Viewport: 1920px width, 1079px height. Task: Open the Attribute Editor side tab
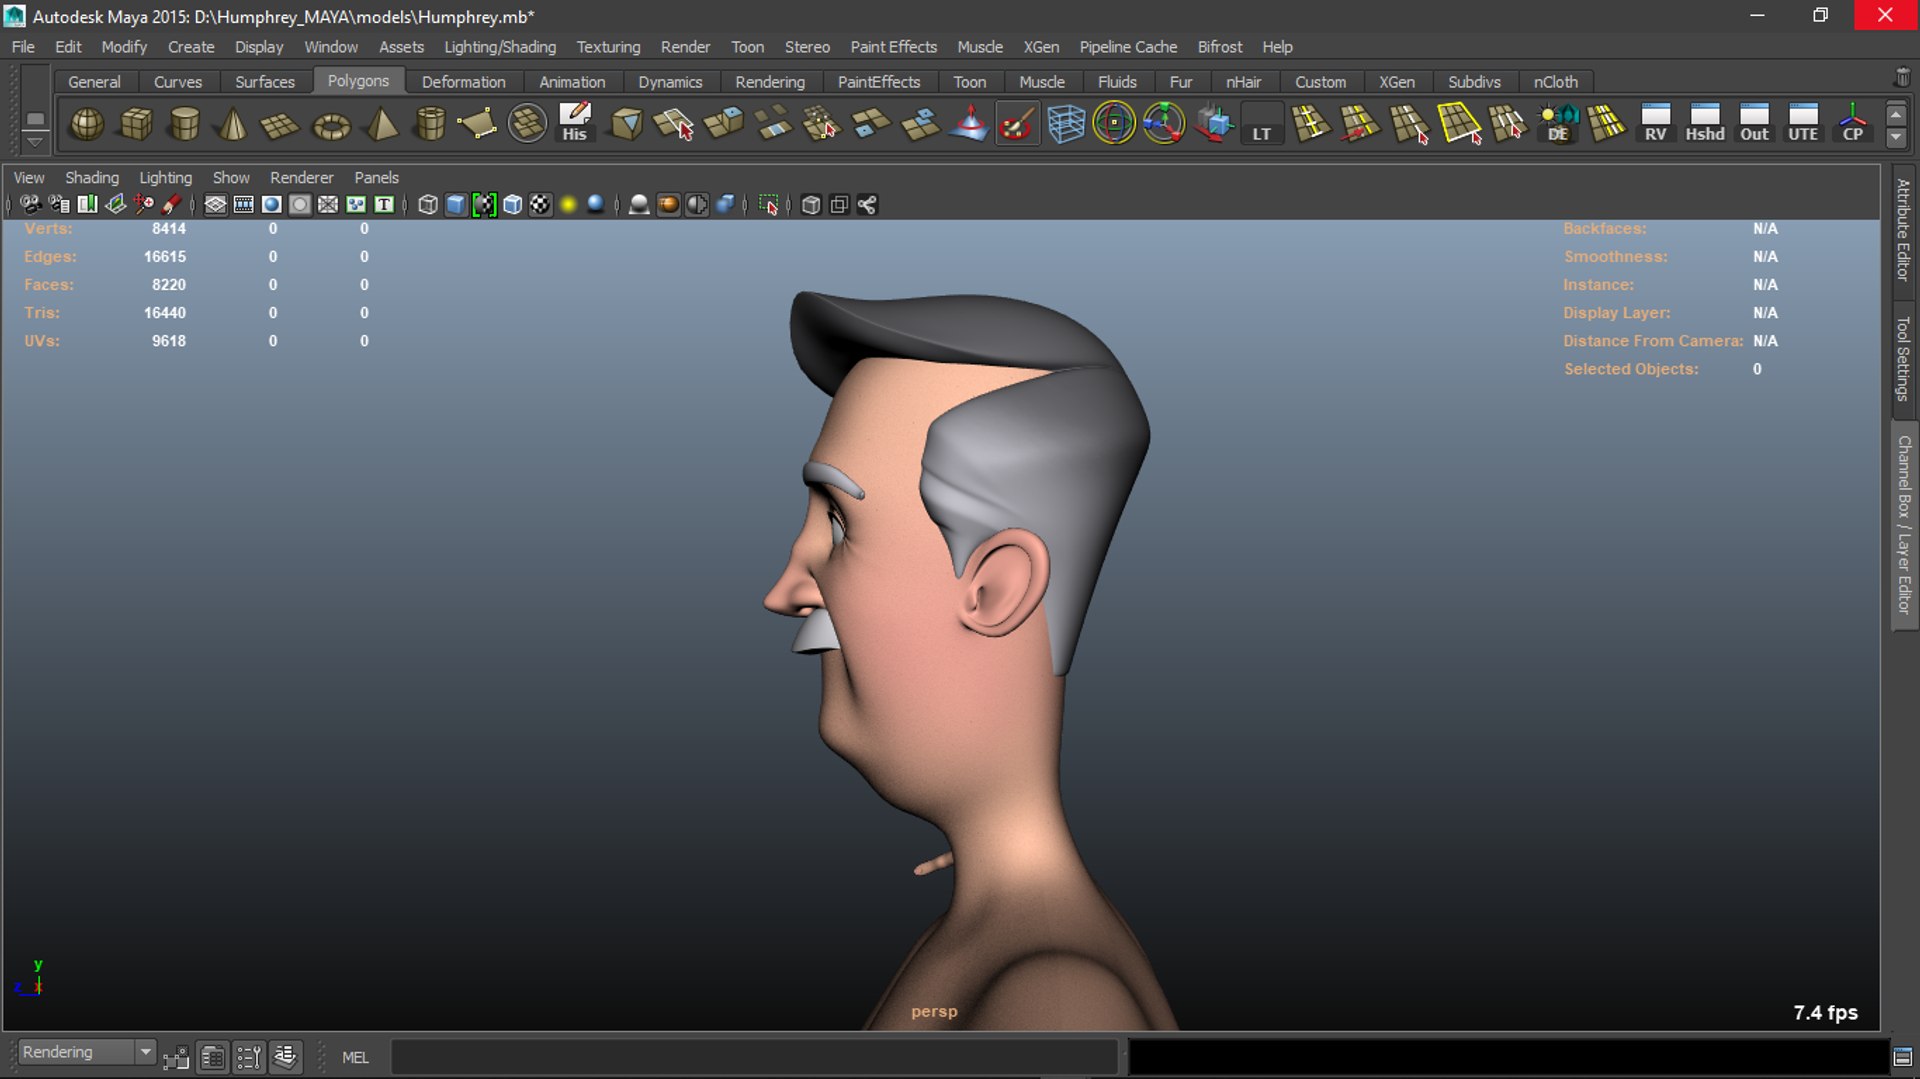point(1903,229)
